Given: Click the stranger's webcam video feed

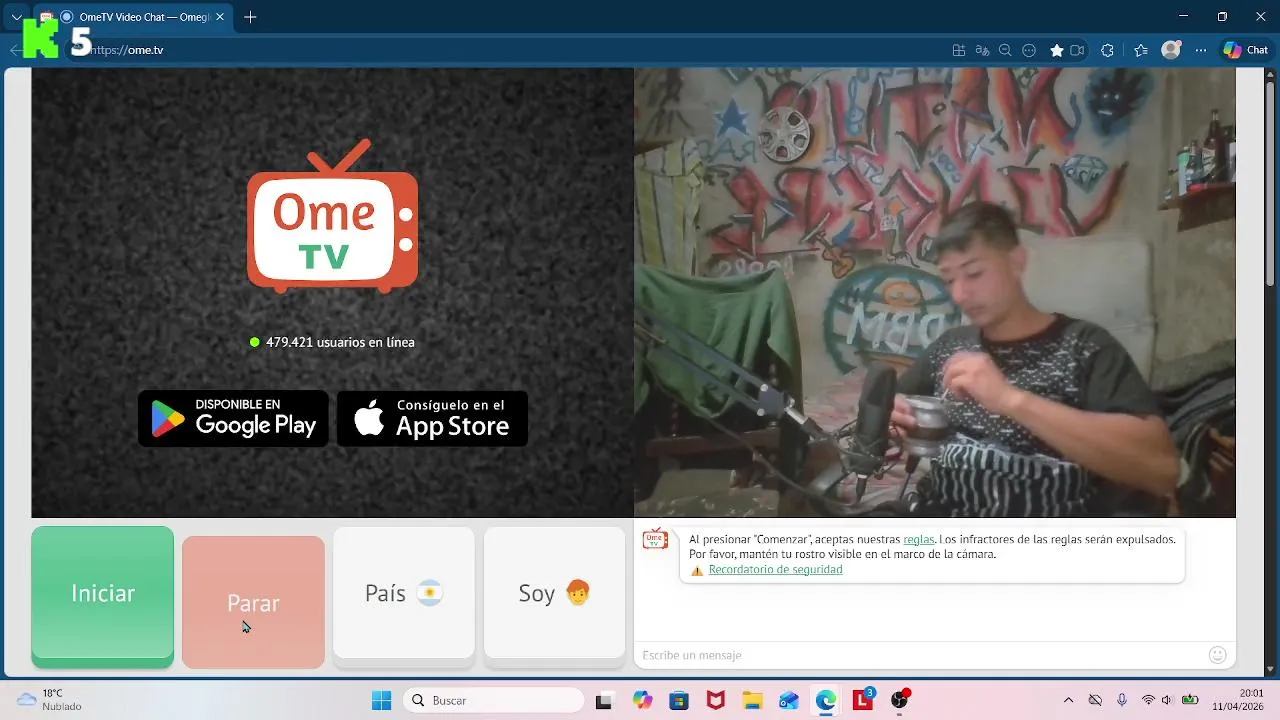Looking at the screenshot, I should pyautogui.click(x=935, y=293).
